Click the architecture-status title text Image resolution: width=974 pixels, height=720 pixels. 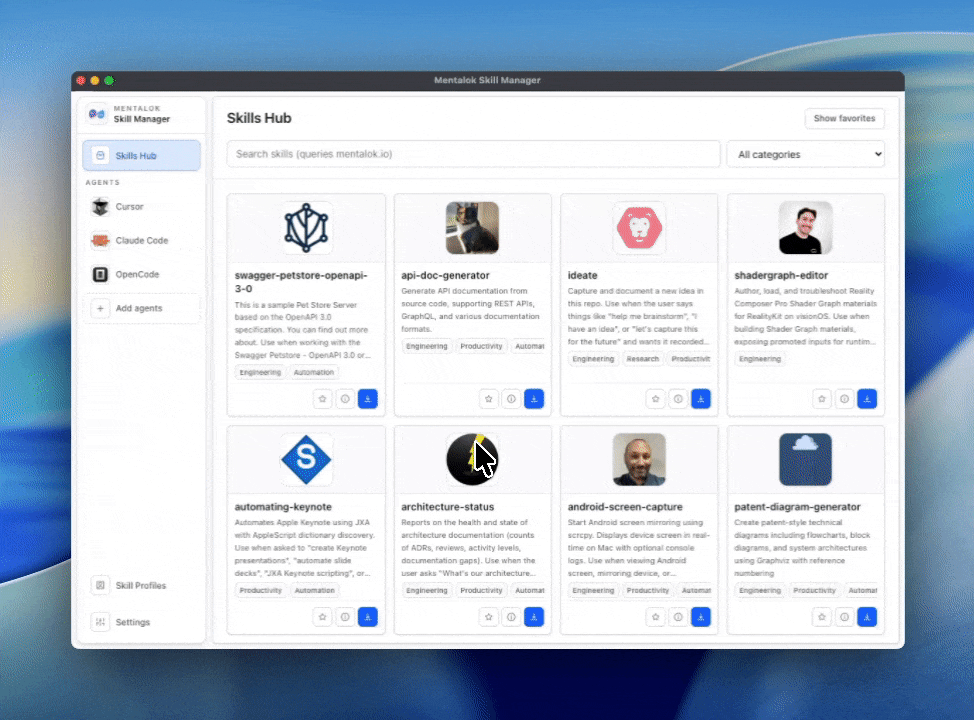(448, 507)
